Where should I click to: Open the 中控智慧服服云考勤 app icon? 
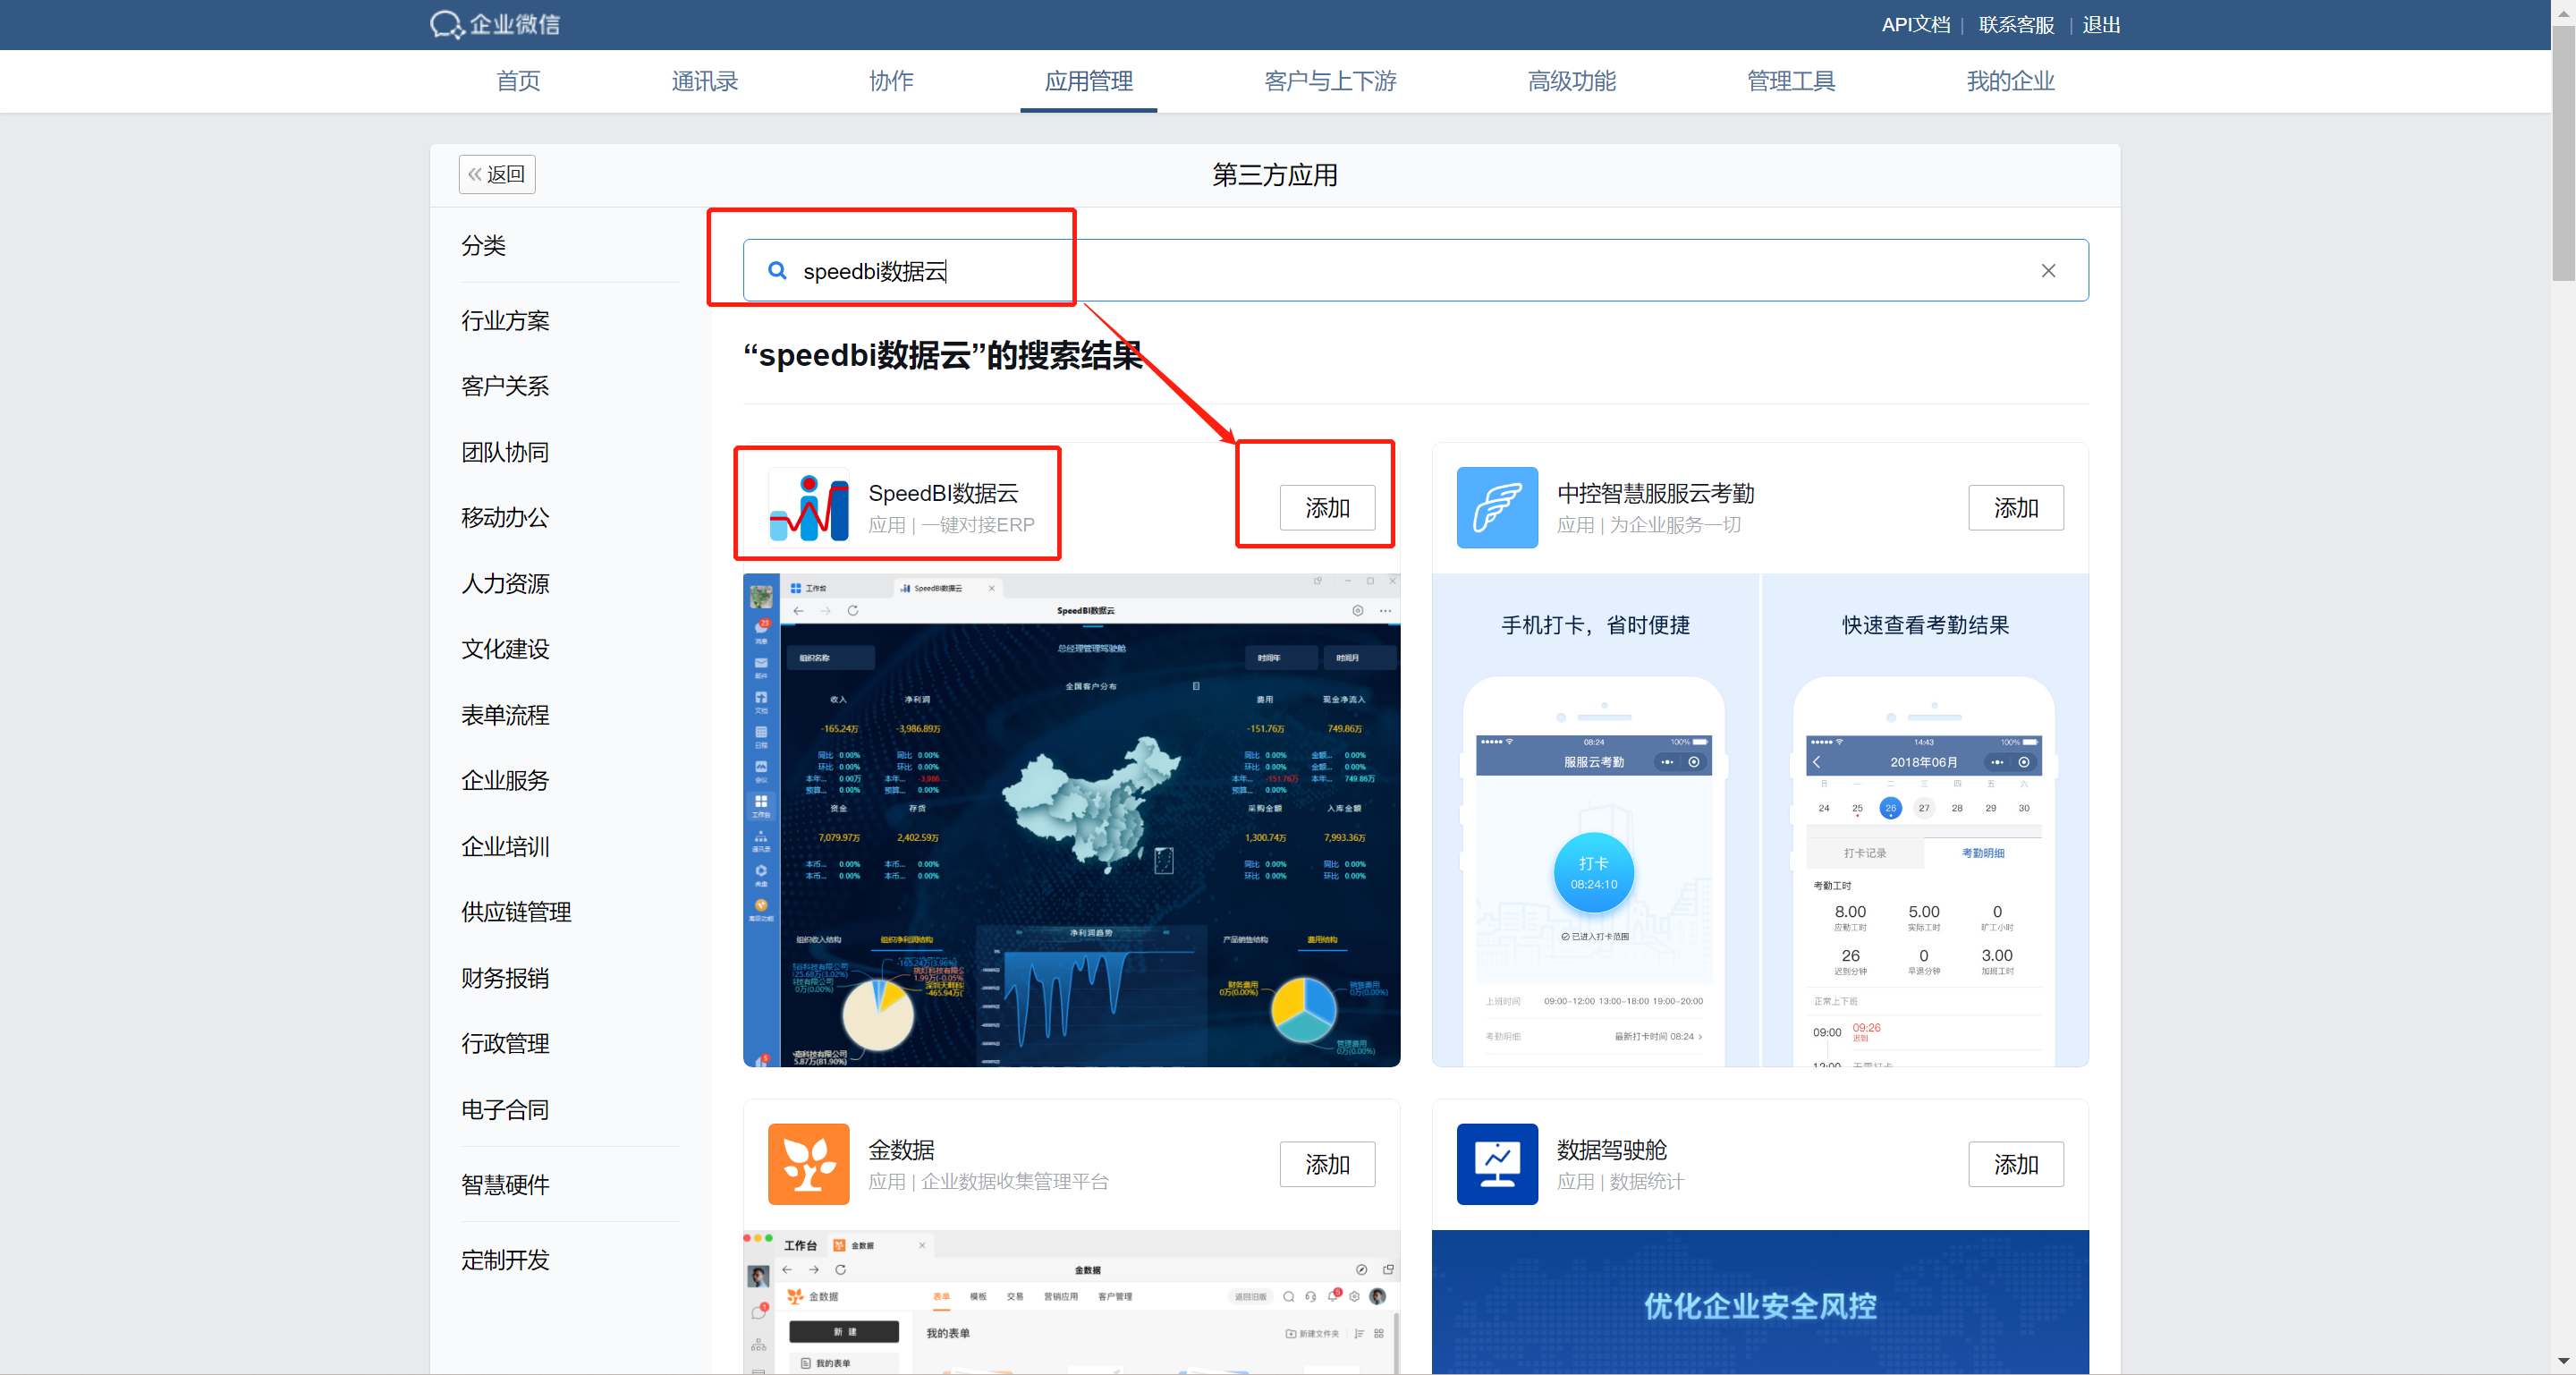pyautogui.click(x=1497, y=507)
